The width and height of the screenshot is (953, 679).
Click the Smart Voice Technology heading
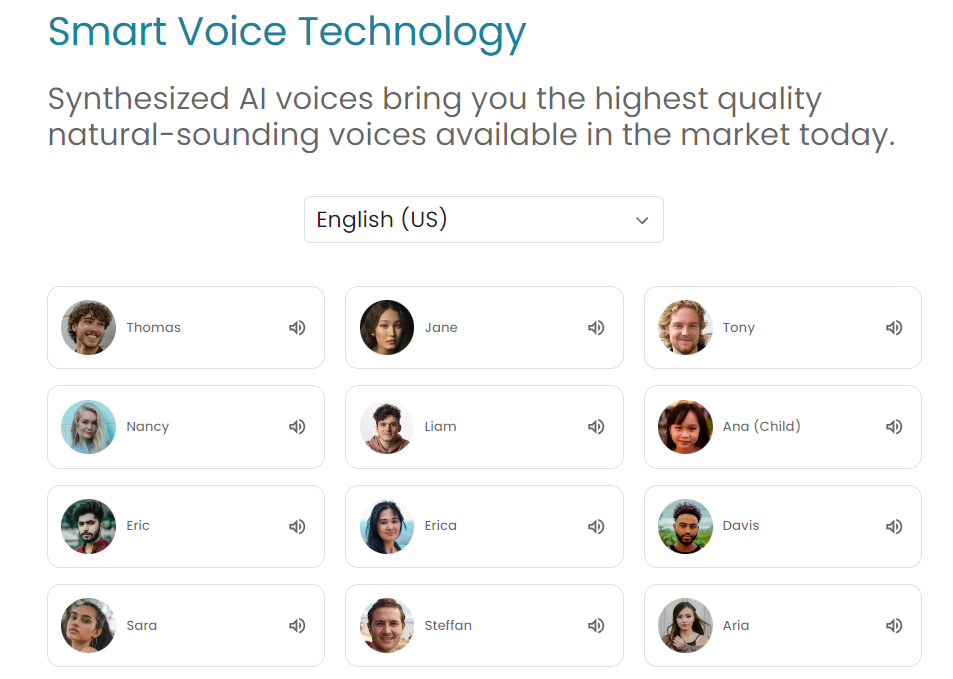click(287, 32)
